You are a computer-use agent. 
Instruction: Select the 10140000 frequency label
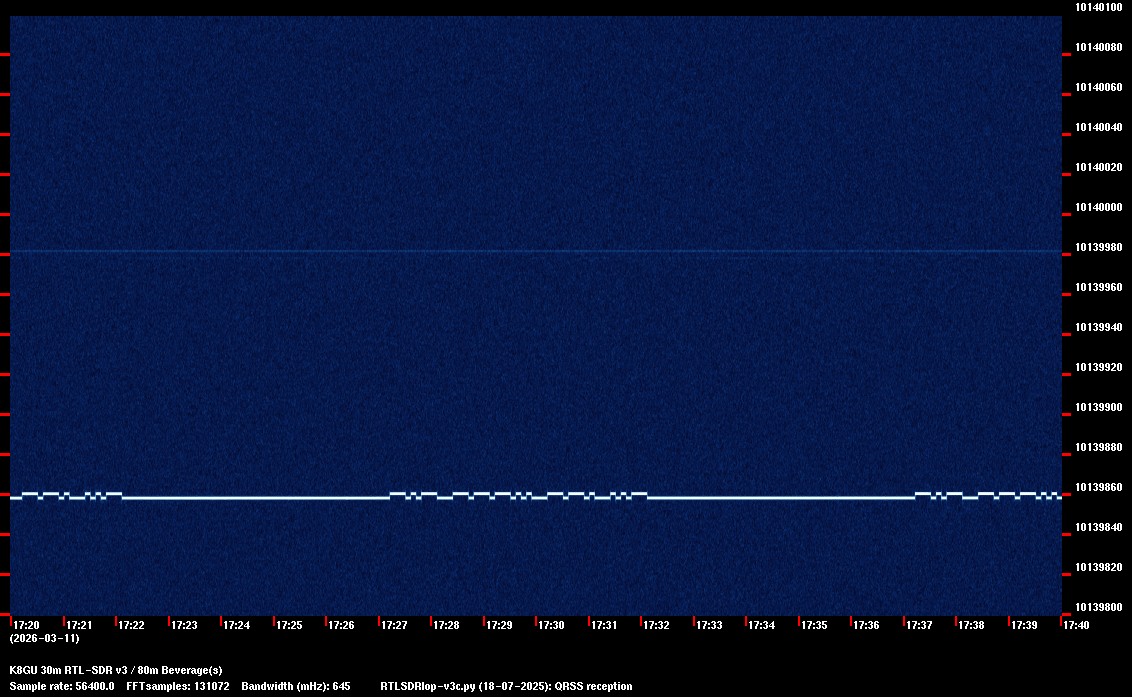1098,207
